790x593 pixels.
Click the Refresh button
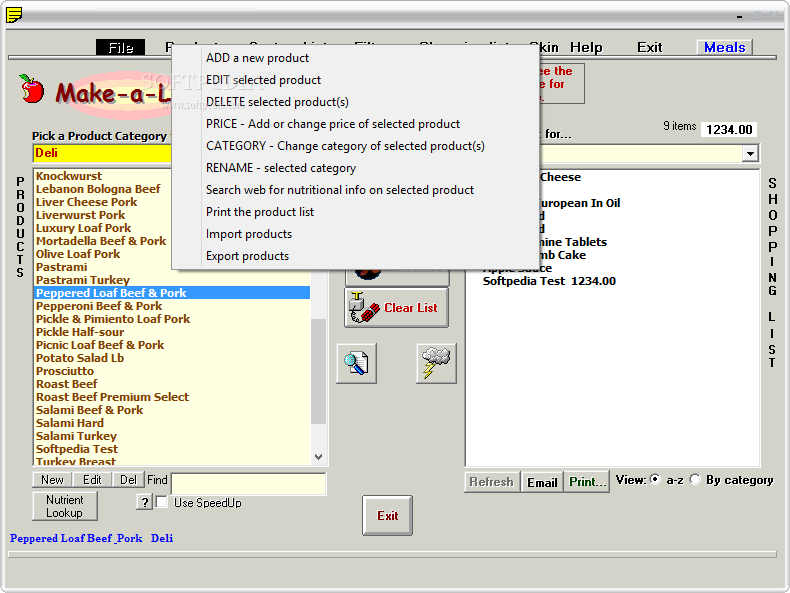(x=491, y=482)
